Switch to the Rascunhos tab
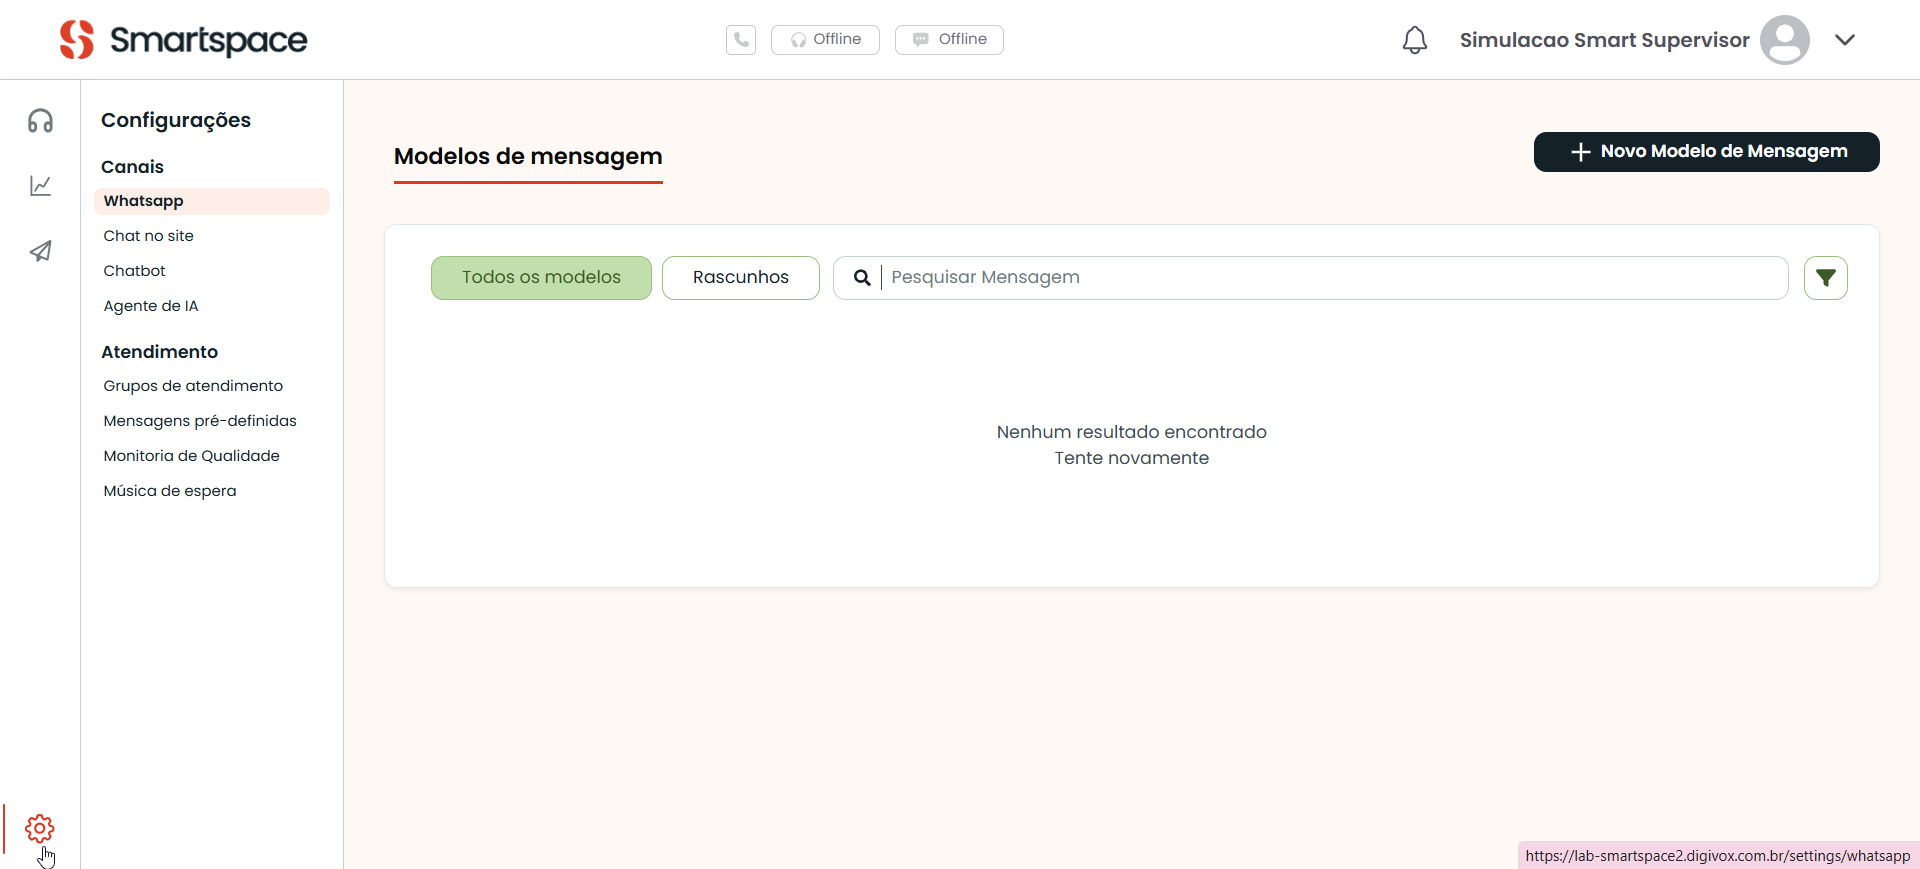Viewport: 1920px width, 869px height. 740,278
